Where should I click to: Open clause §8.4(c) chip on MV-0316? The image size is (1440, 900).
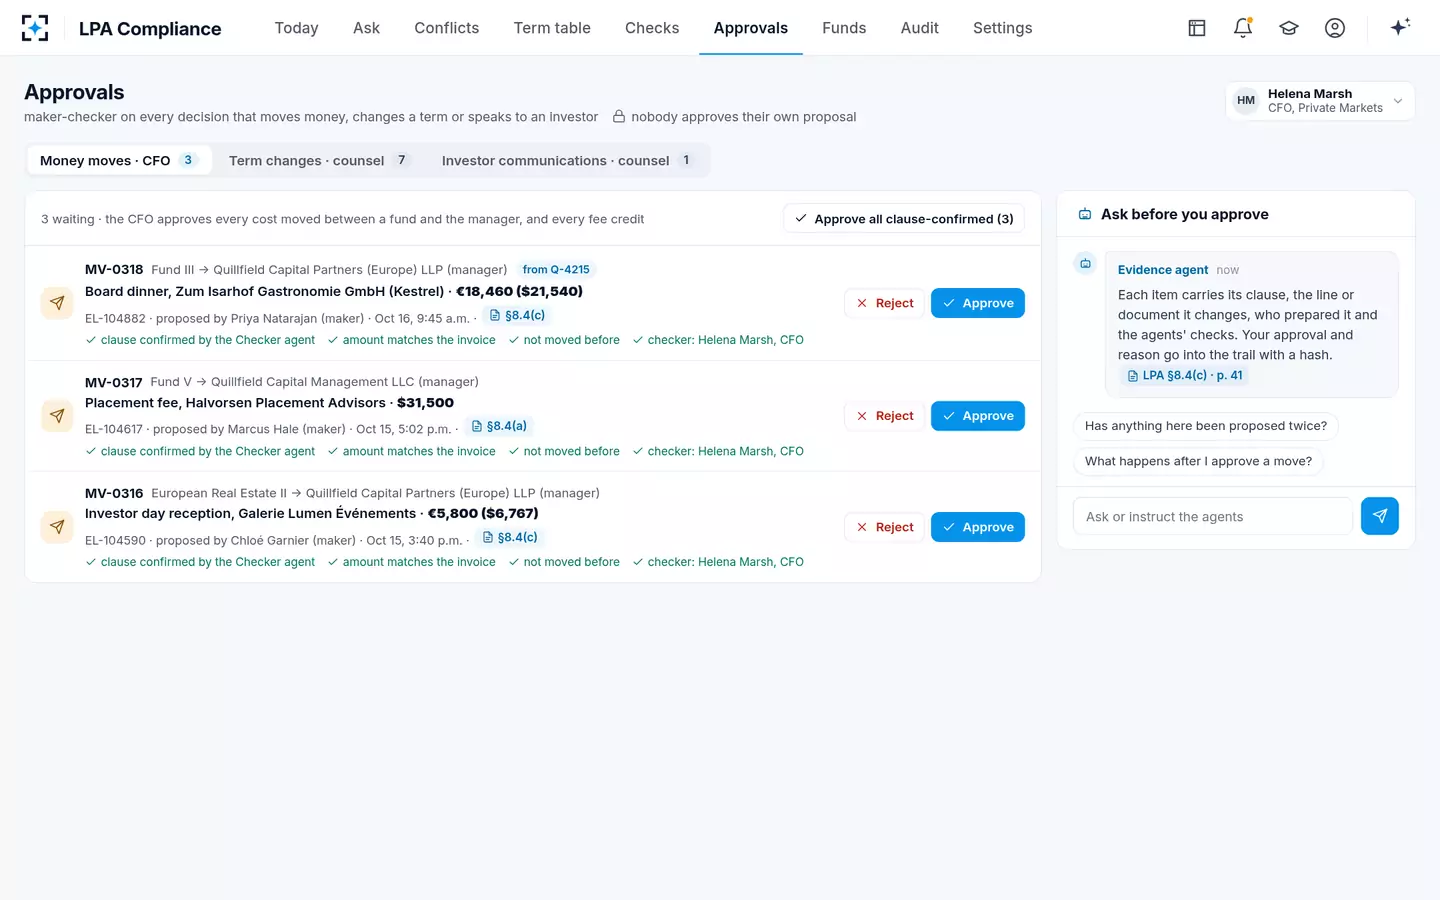point(510,538)
